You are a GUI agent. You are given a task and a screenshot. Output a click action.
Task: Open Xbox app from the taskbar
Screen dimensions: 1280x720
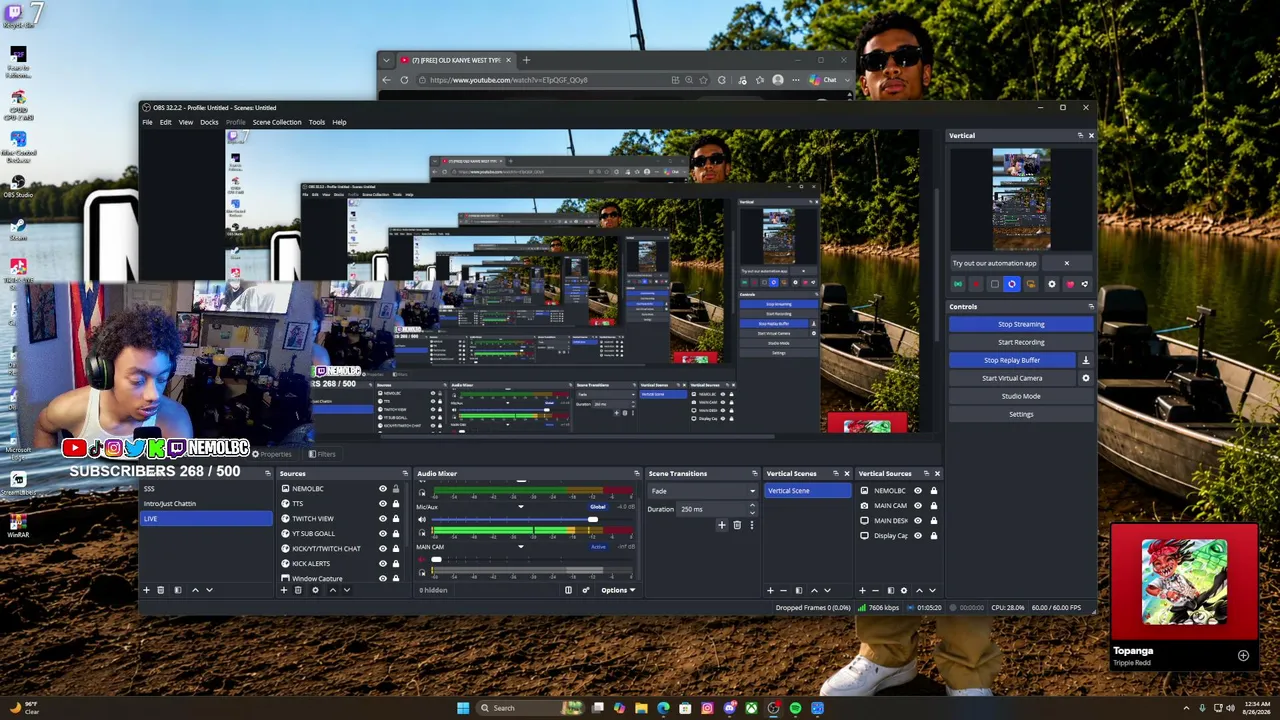751,708
